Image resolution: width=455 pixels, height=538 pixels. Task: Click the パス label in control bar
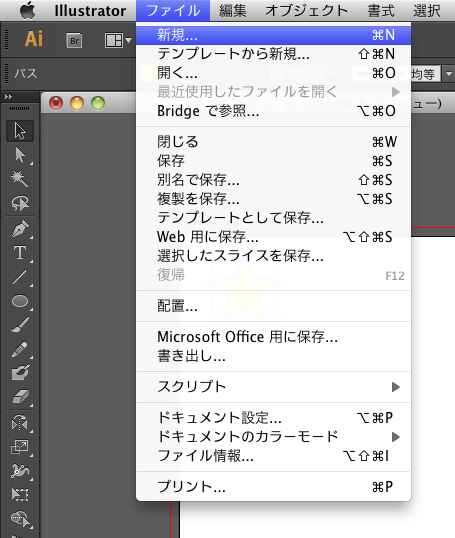click(26, 73)
